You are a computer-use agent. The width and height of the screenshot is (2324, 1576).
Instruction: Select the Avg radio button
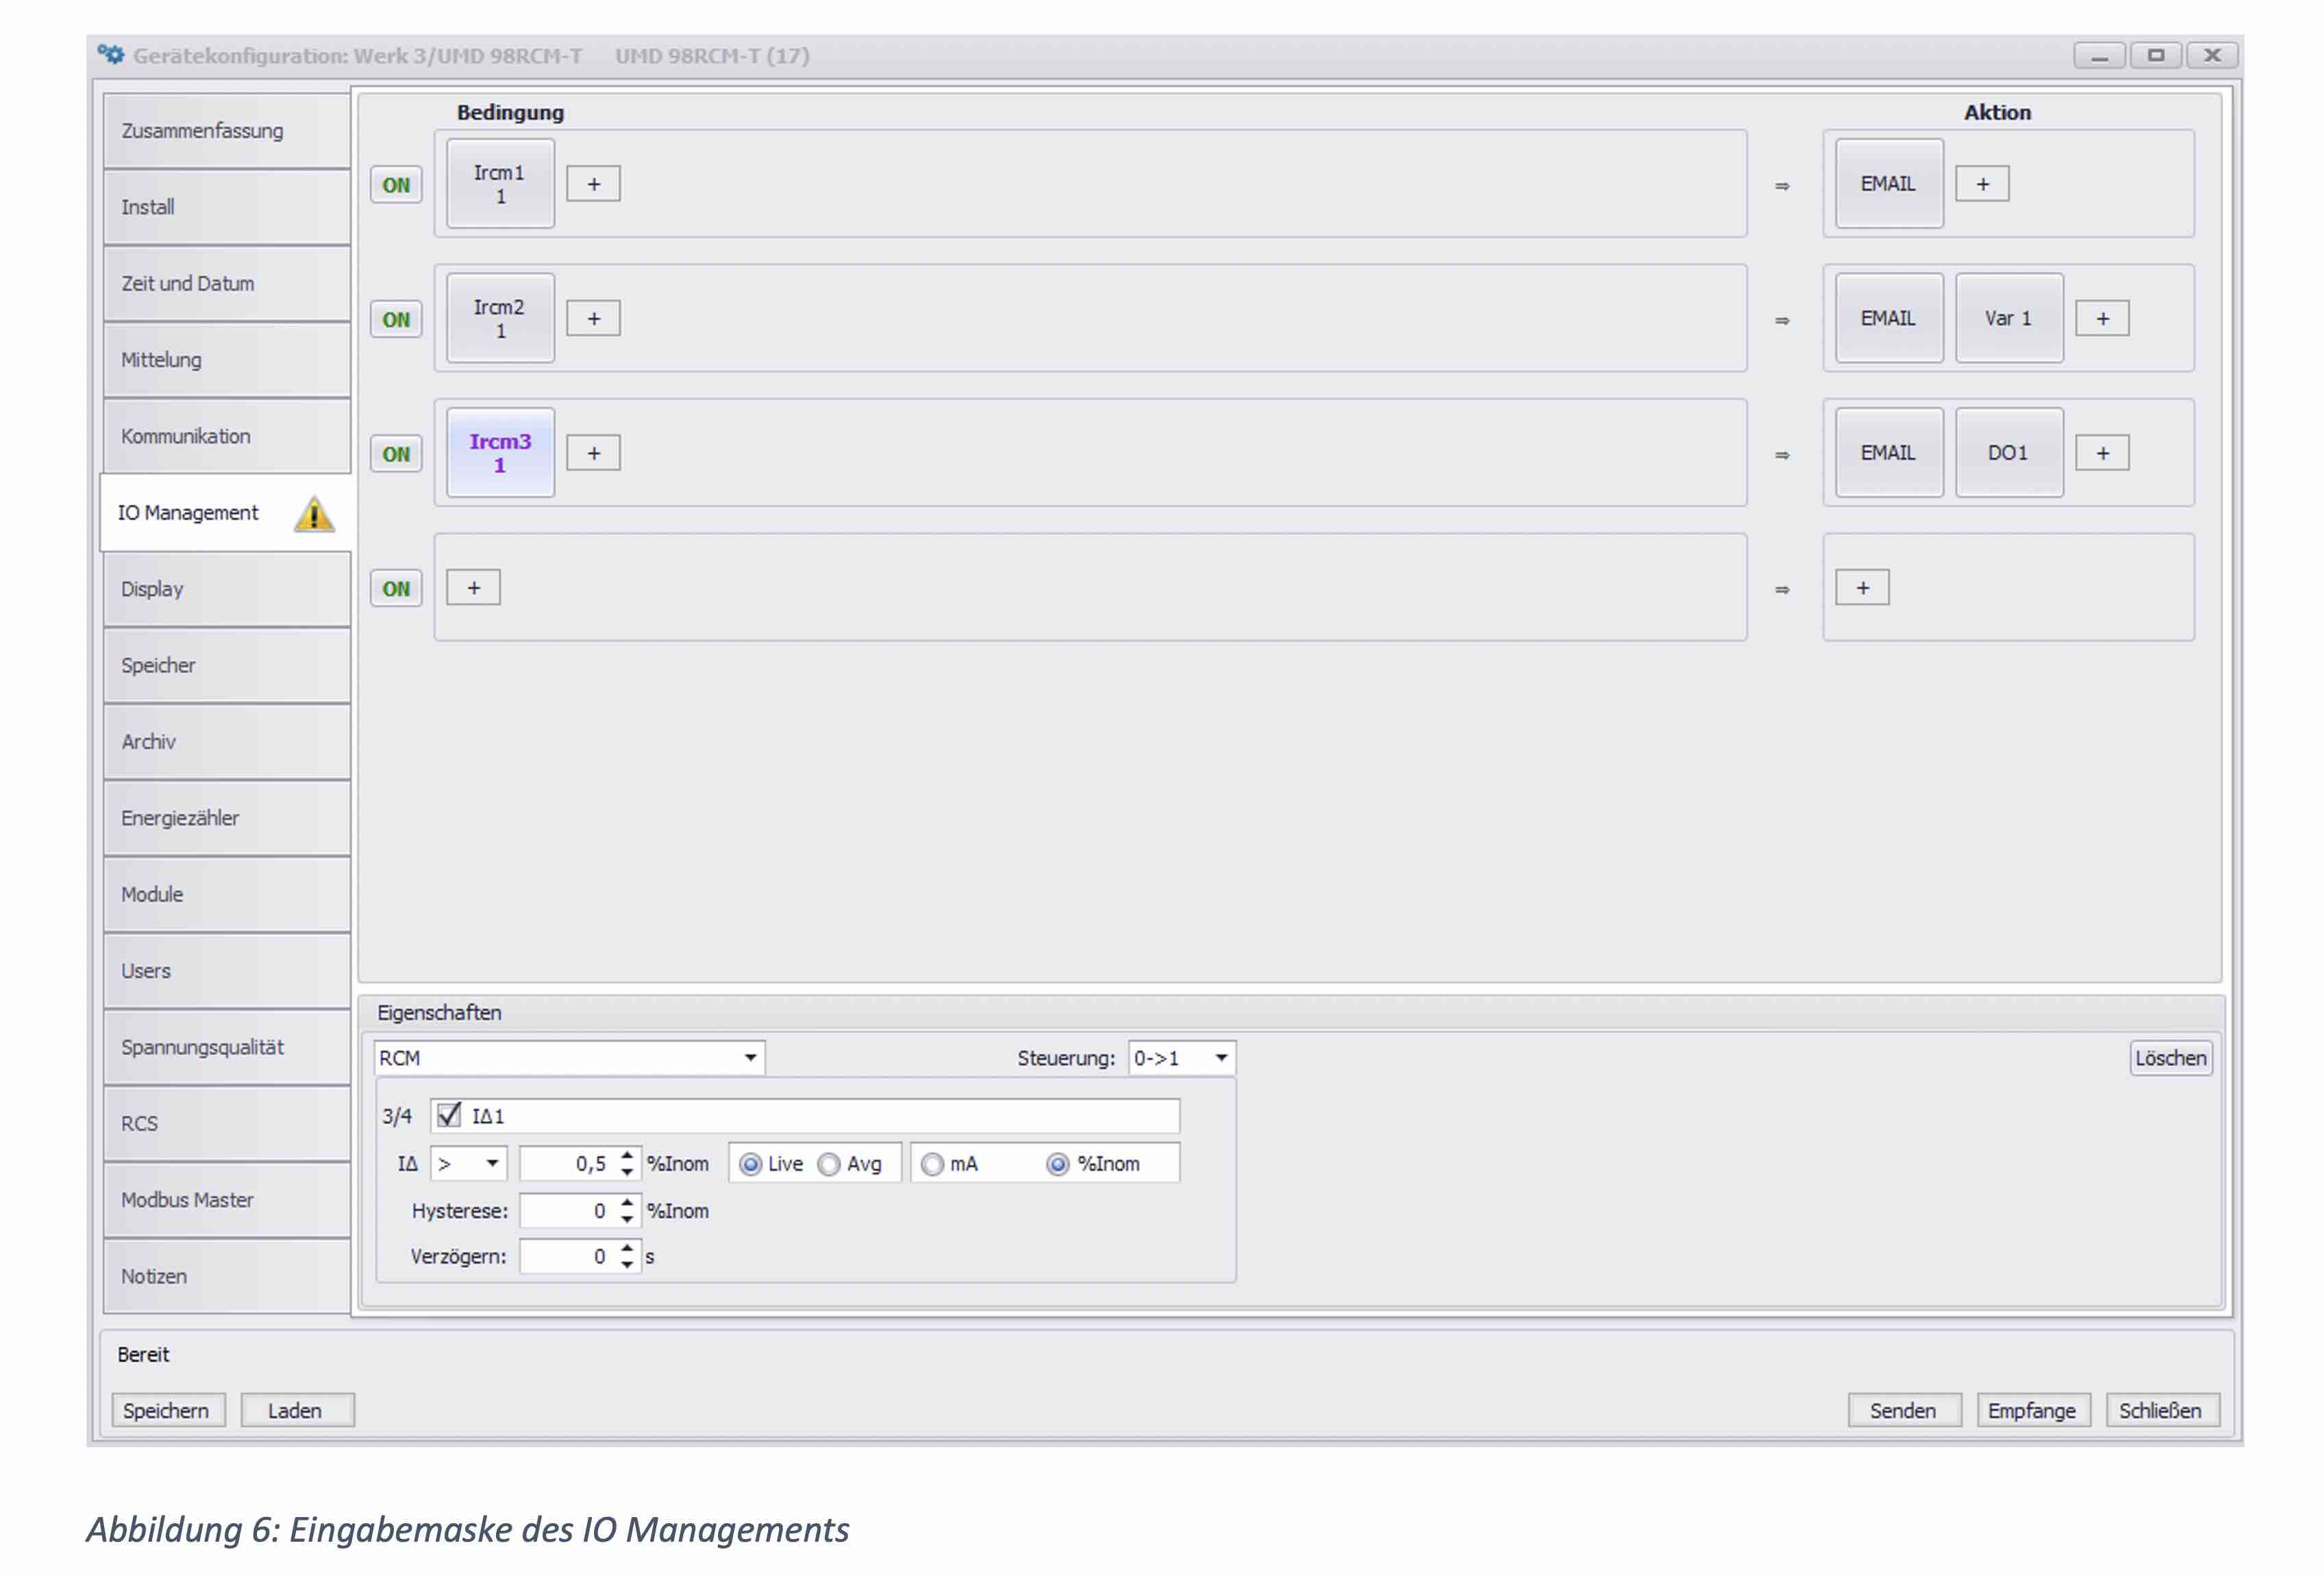point(829,1164)
